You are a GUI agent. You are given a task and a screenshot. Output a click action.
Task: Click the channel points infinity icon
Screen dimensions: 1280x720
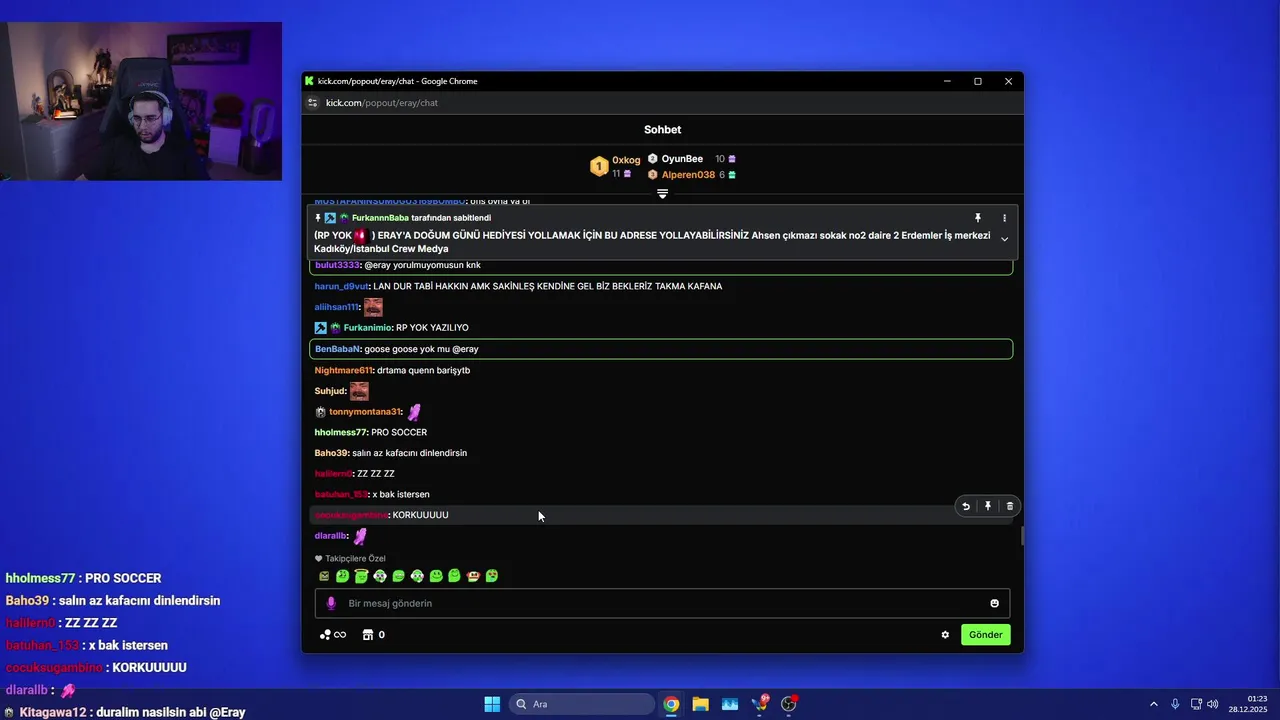332,635
